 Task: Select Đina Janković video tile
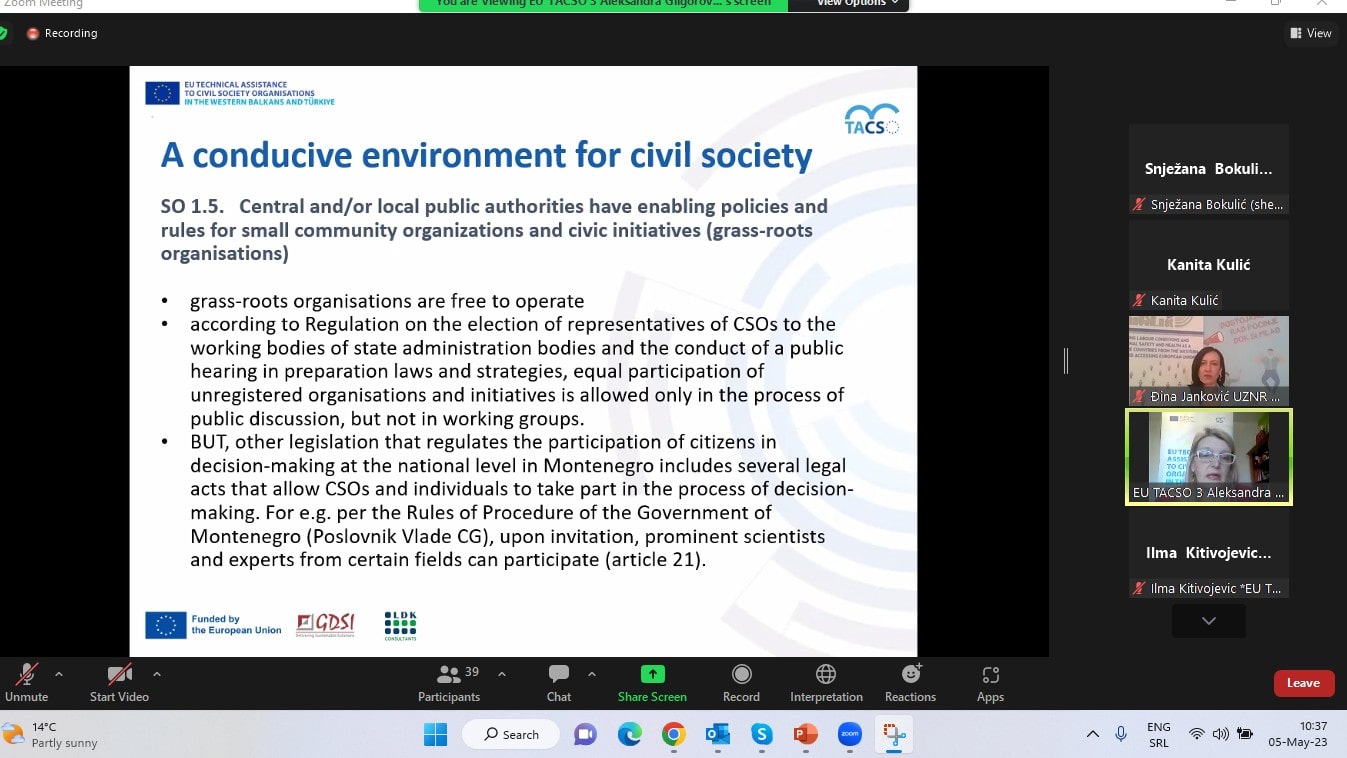[1209, 361]
